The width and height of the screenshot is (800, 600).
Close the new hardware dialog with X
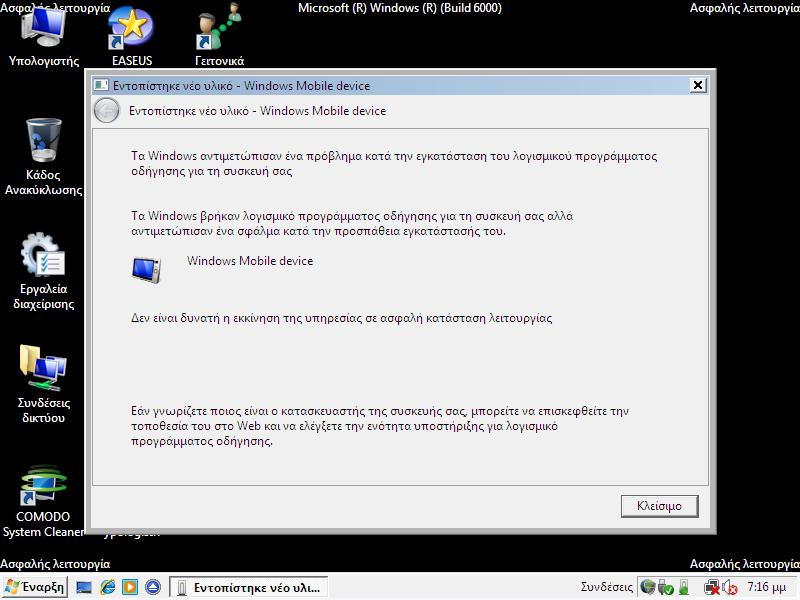click(x=697, y=85)
